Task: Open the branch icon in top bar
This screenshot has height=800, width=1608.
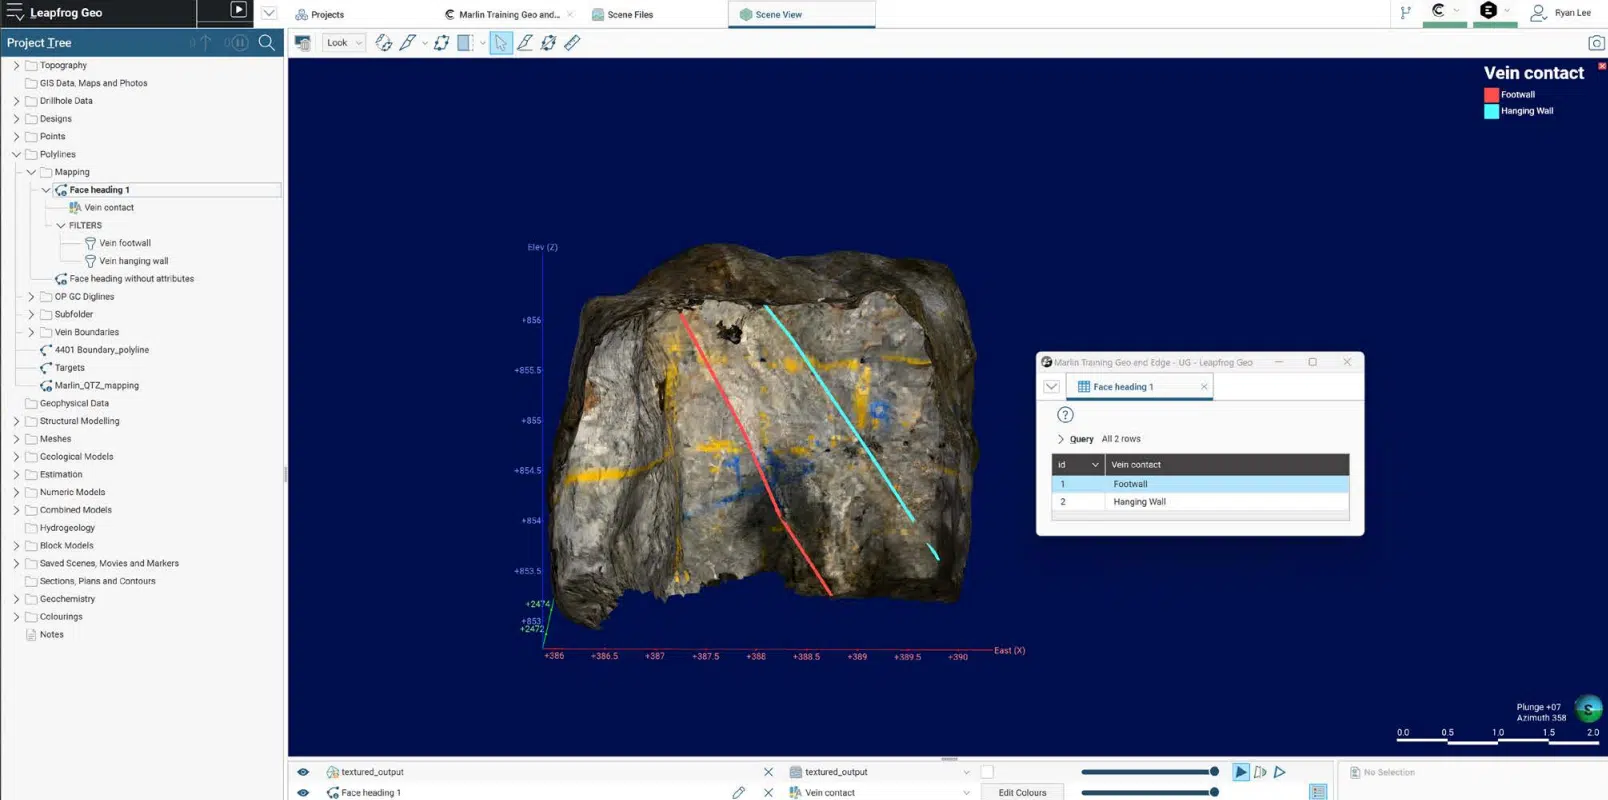Action: click(x=1406, y=12)
